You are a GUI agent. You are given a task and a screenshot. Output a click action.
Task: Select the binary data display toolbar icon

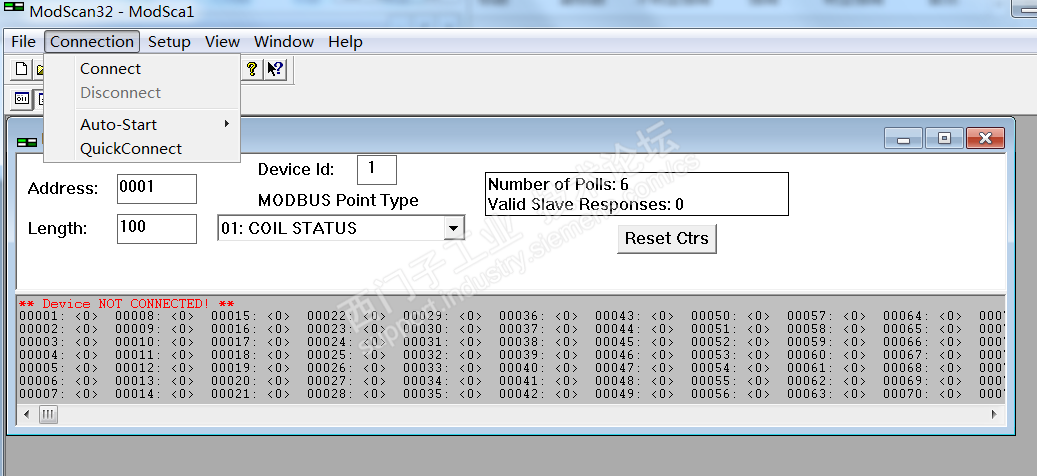(22, 99)
